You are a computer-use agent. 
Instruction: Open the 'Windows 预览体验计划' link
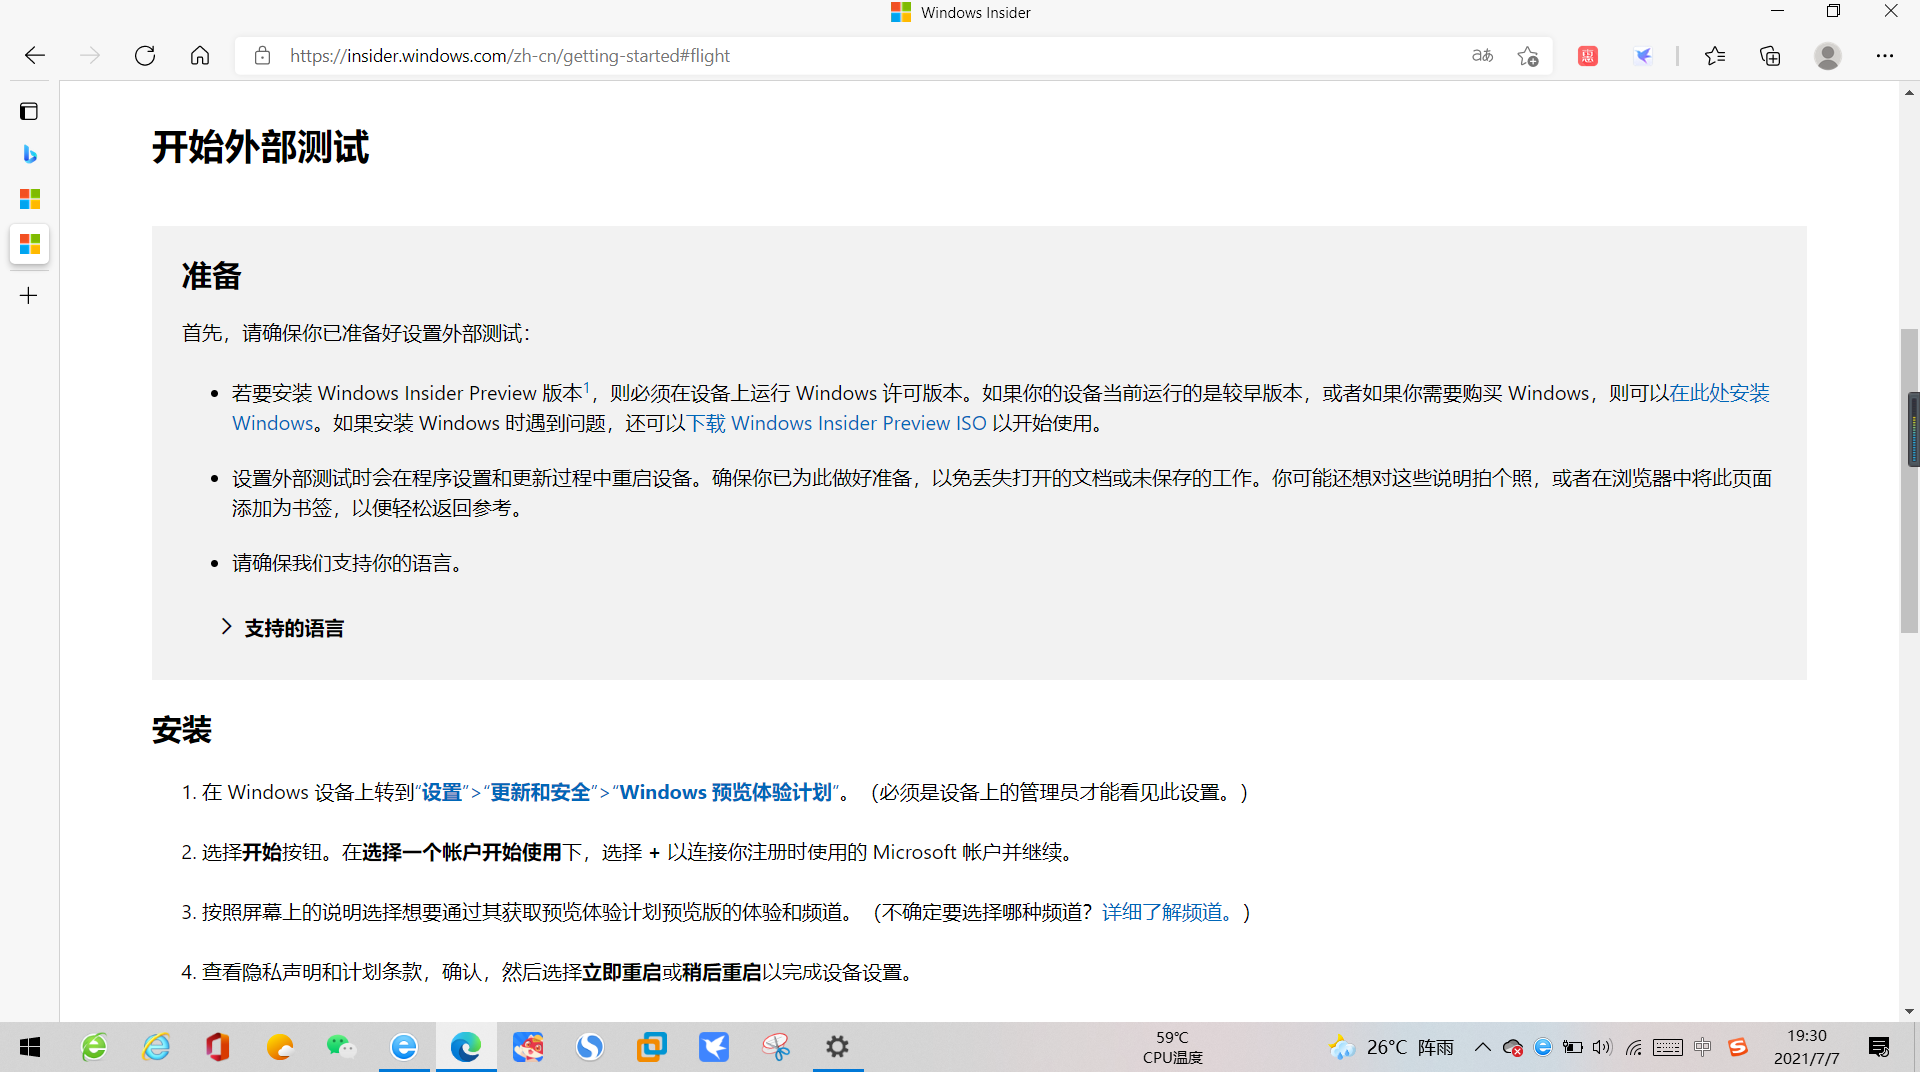tap(725, 792)
